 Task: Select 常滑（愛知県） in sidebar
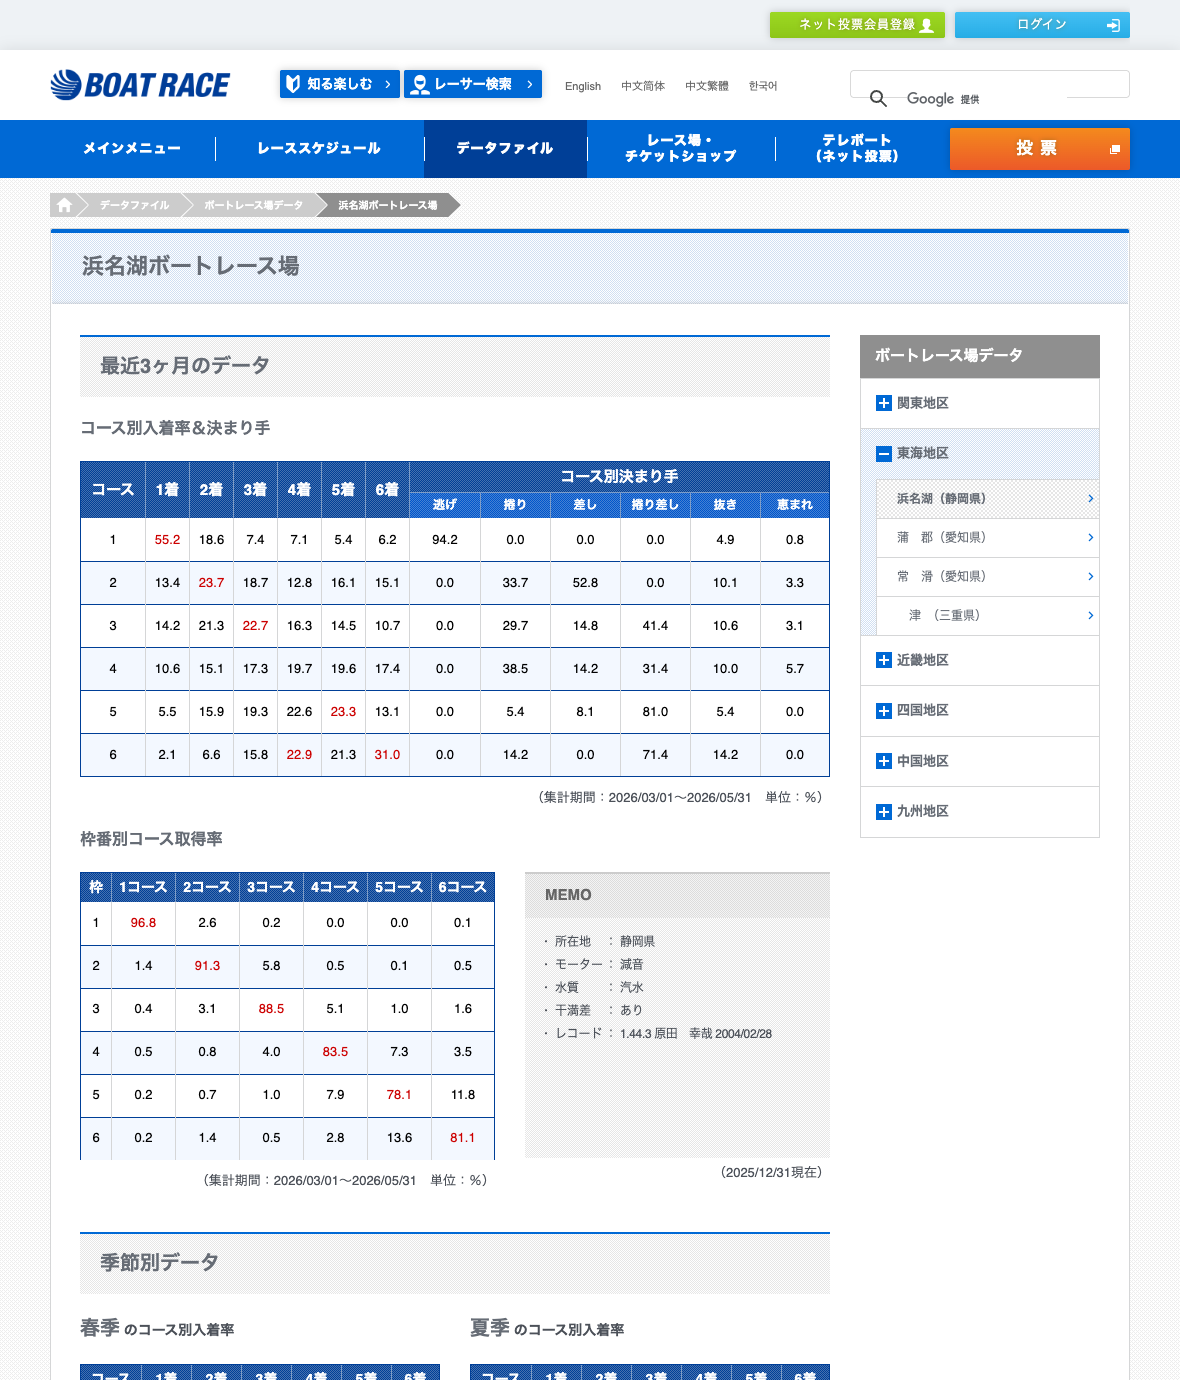988,576
